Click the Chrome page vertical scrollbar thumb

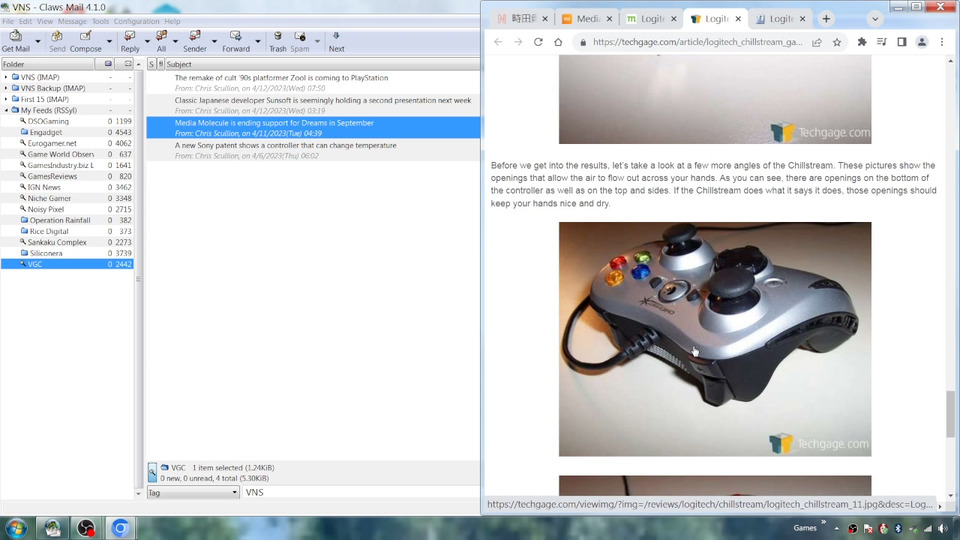[950, 414]
